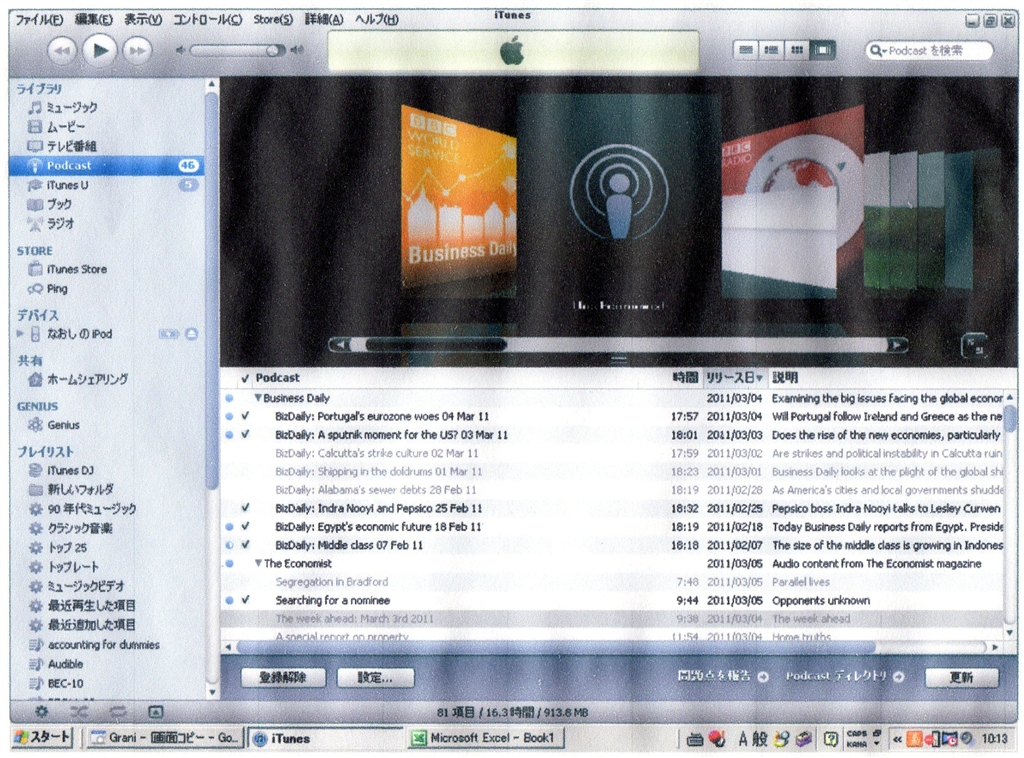Toggle repeat playback
Screen dimensions: 1024x758
(118, 712)
